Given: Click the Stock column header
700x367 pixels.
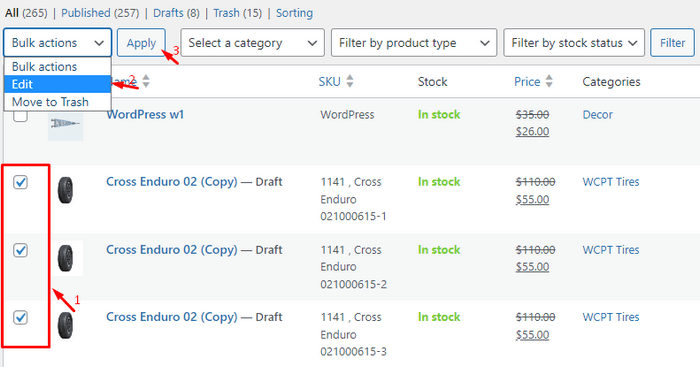Looking at the screenshot, I should 432,82.
